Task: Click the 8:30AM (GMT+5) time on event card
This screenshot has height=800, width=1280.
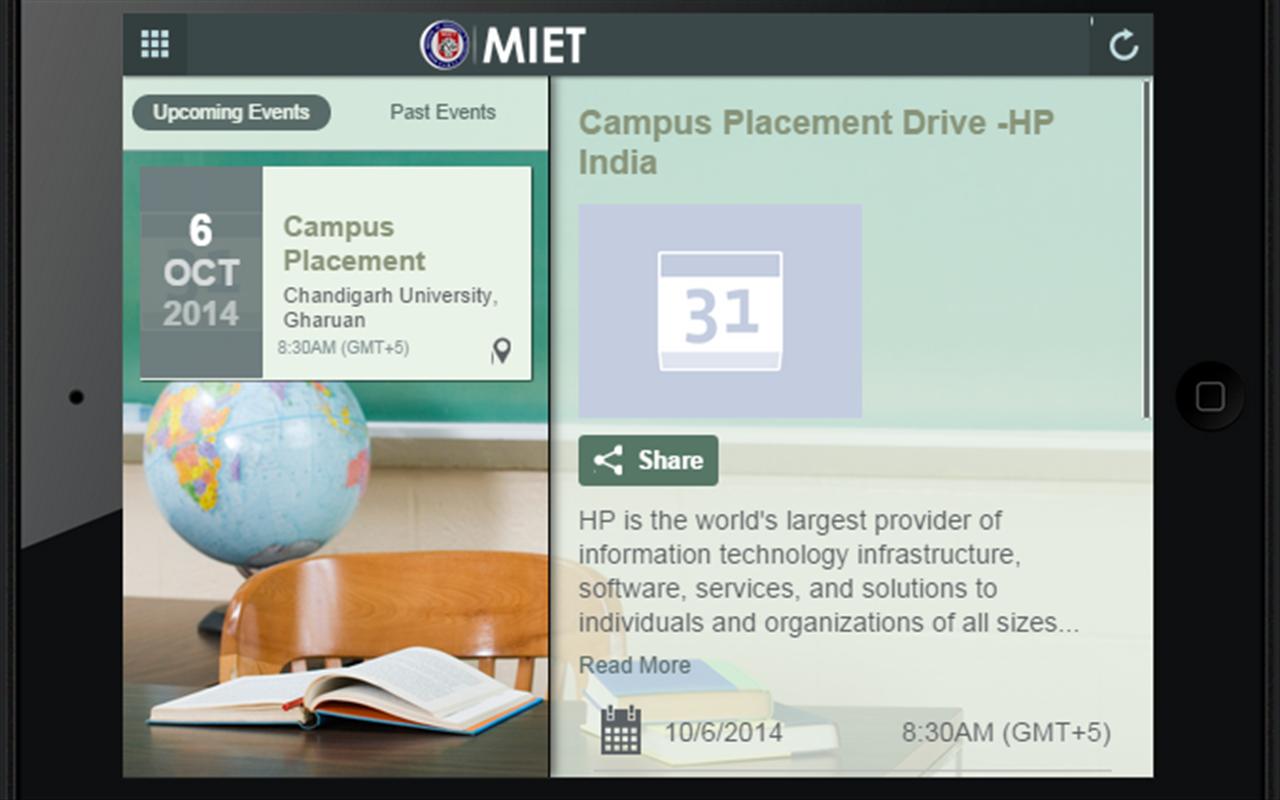Action: pos(343,348)
